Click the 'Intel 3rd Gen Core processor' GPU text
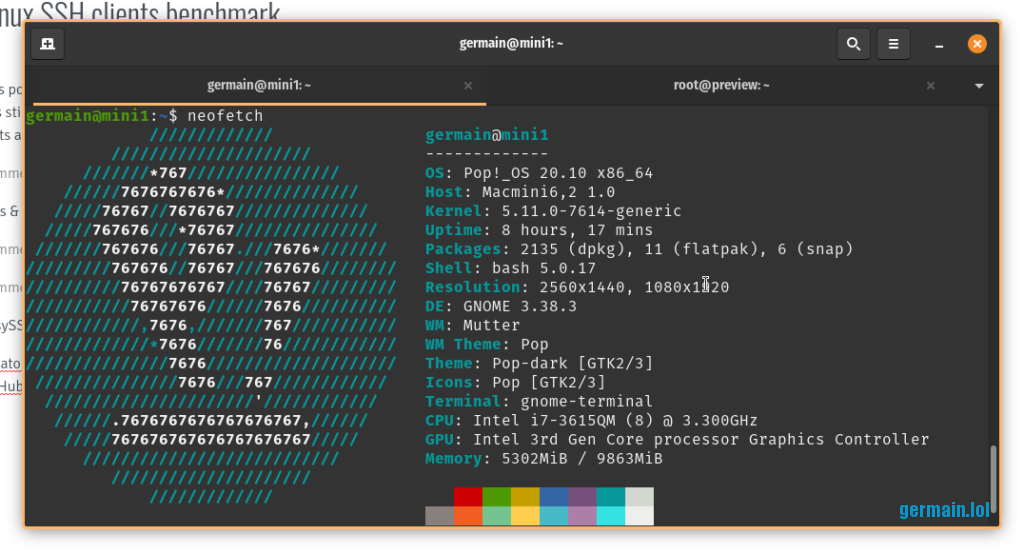The width and height of the screenshot is (1024, 554). click(x=606, y=439)
